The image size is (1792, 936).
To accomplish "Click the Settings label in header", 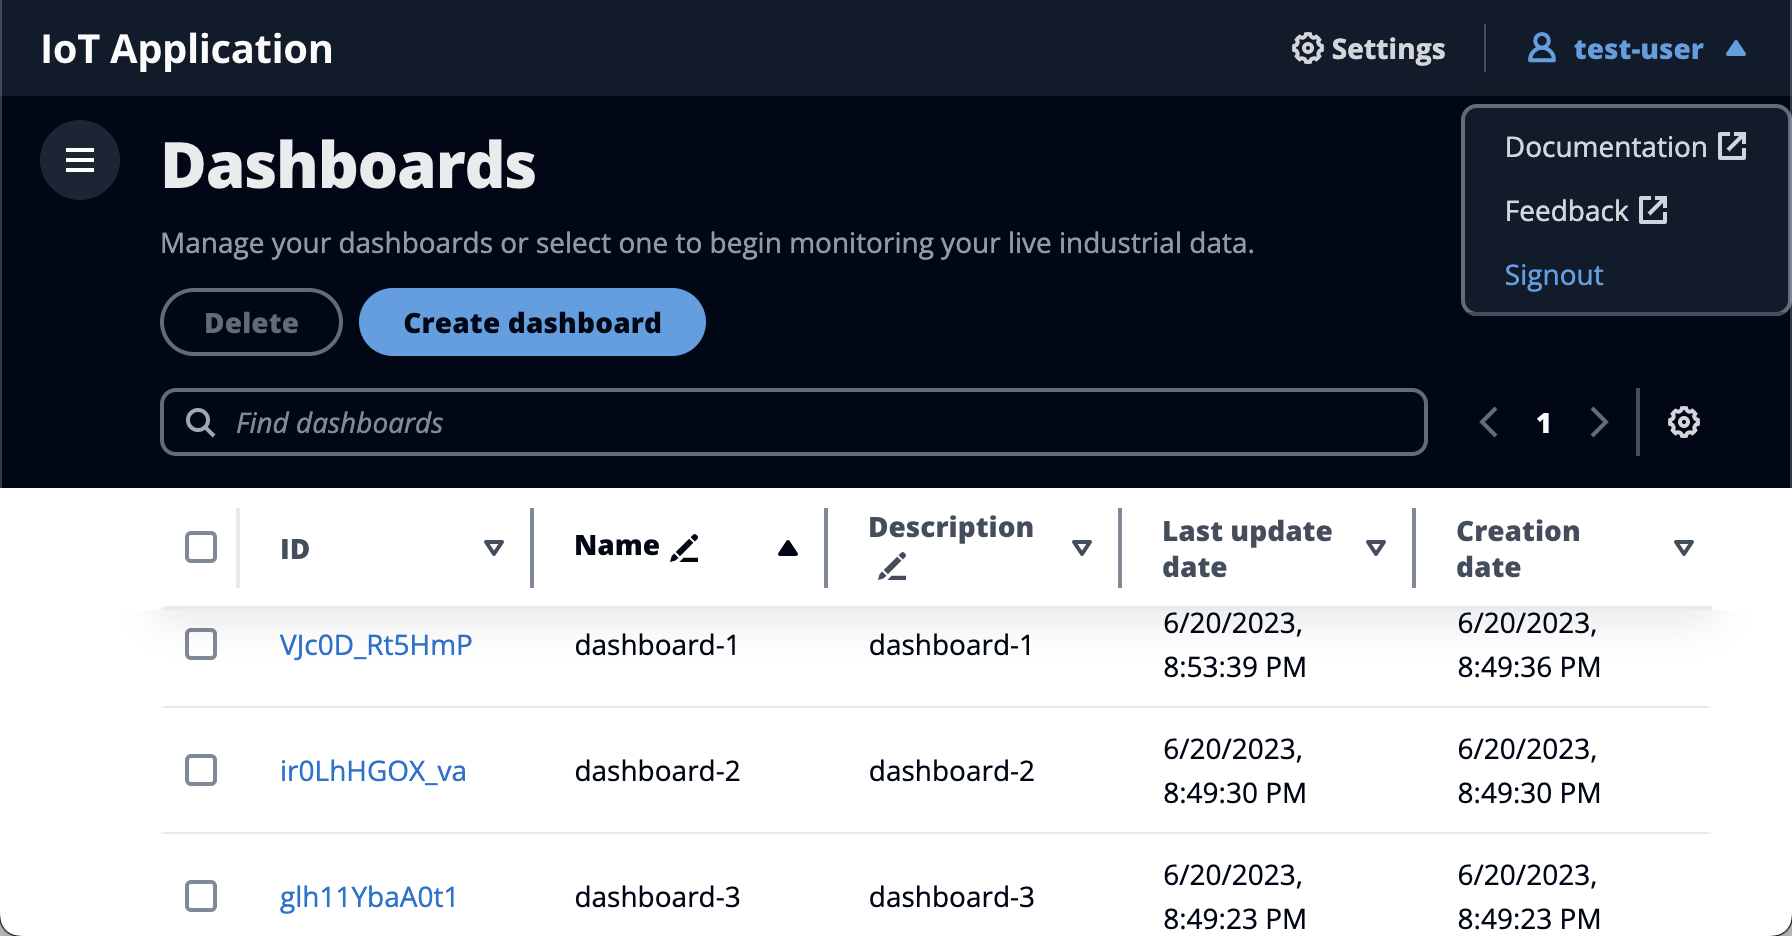I will point(1388,48).
